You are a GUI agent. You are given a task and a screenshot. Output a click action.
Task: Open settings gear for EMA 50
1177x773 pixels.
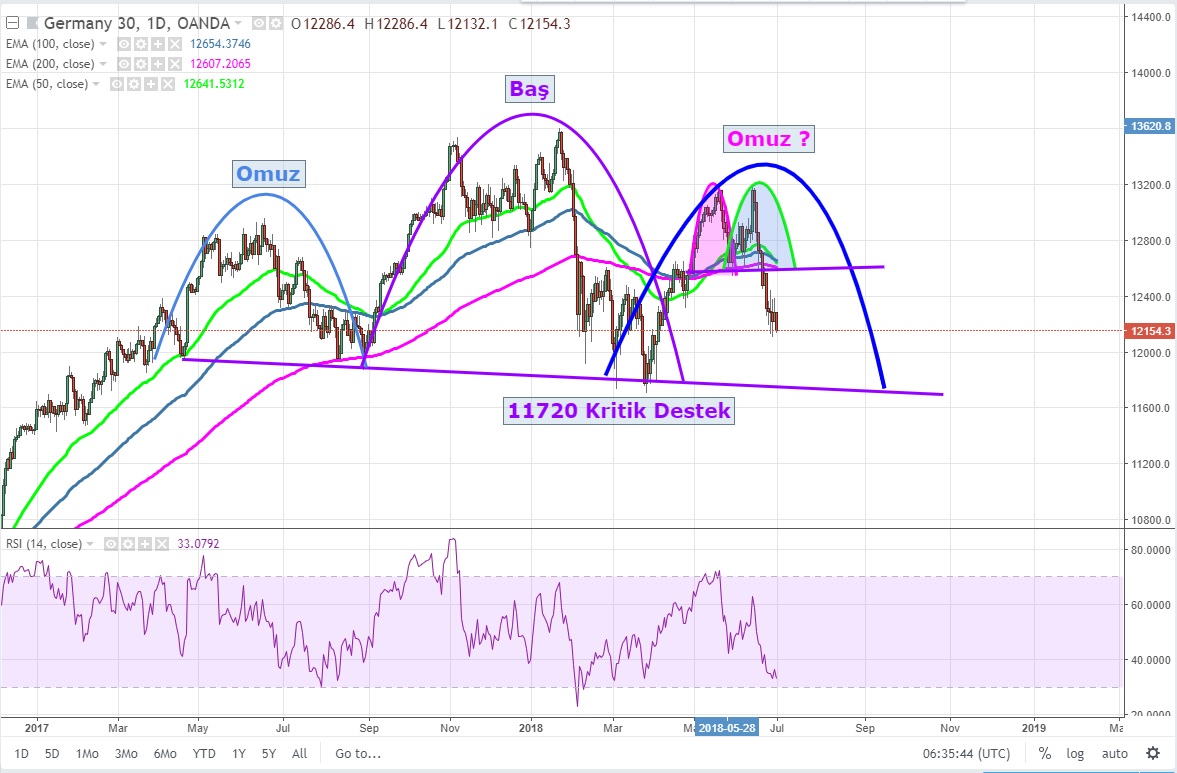point(133,84)
